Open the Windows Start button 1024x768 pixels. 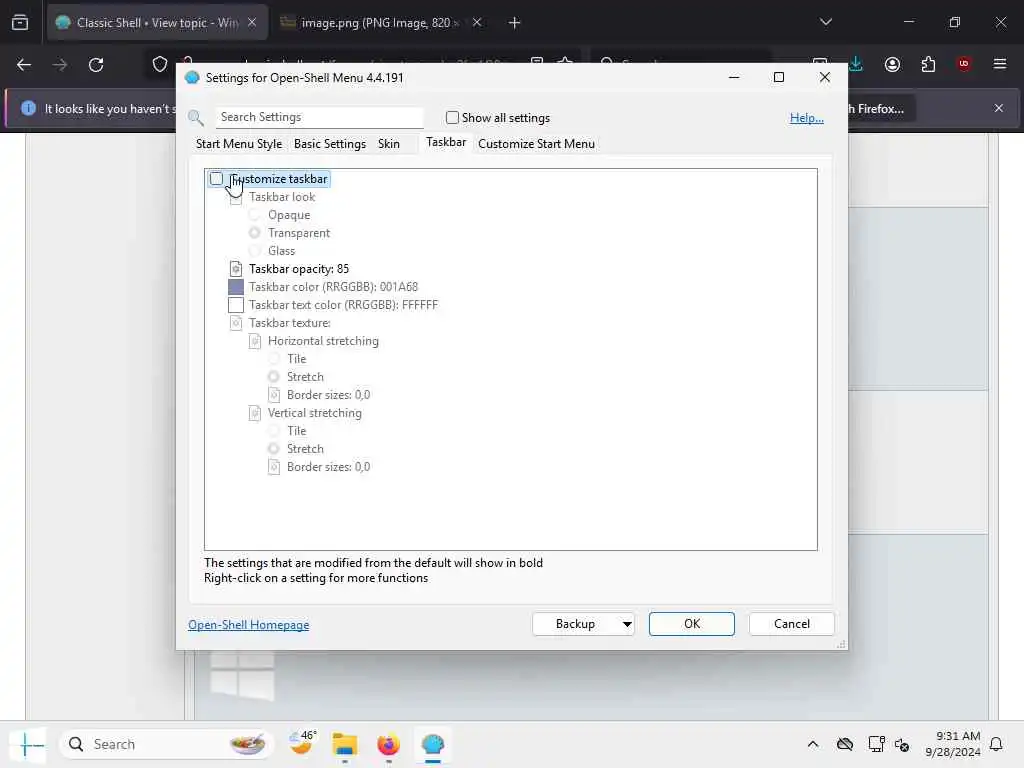pyautogui.click(x=27, y=744)
